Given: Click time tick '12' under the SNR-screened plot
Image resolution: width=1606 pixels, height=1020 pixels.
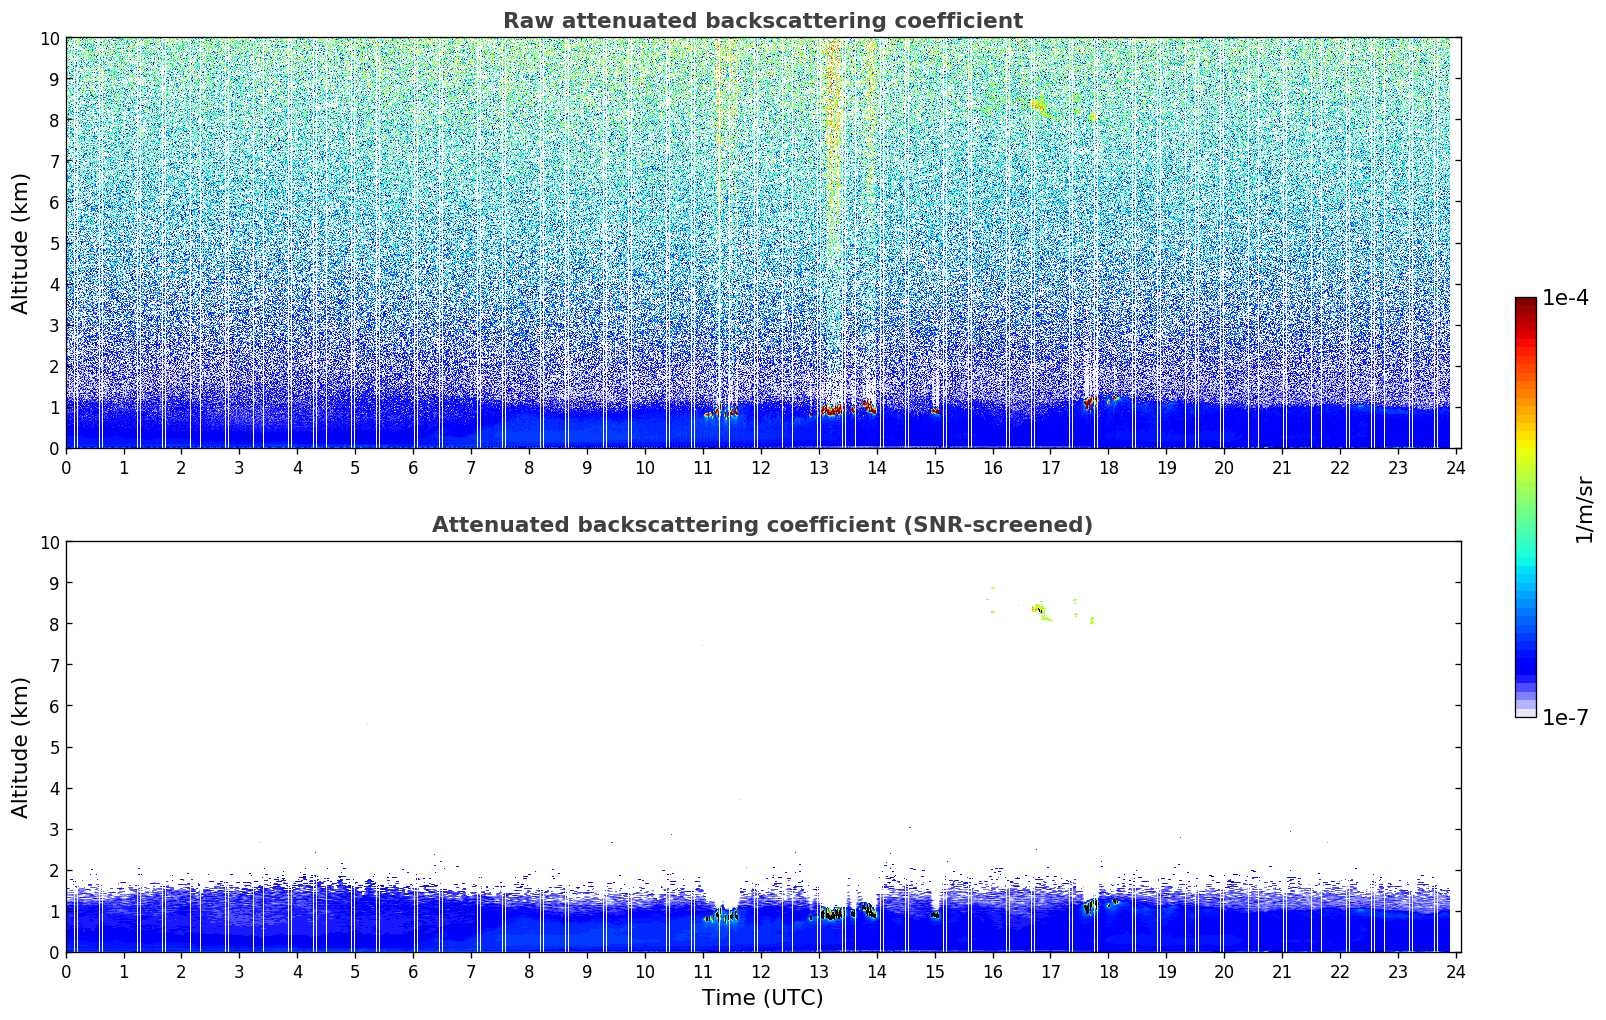Looking at the screenshot, I should click(x=761, y=971).
